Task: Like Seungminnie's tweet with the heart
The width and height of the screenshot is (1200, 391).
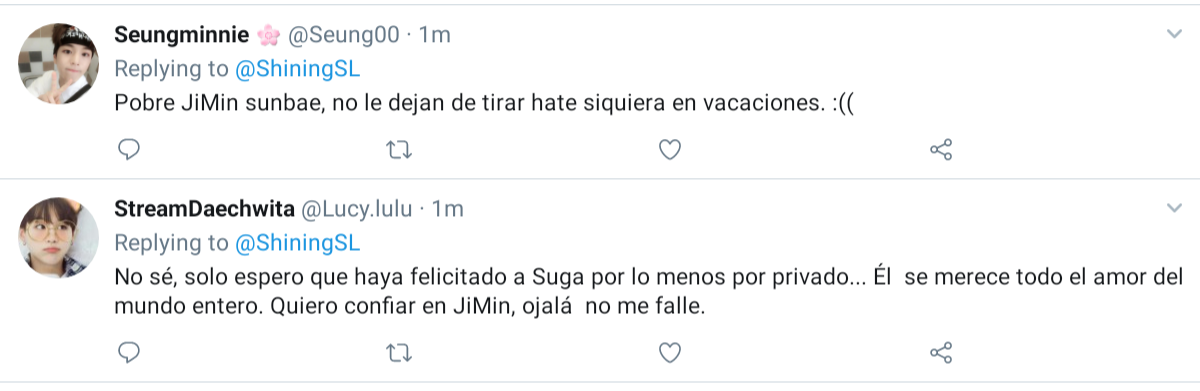Action: [x=670, y=150]
